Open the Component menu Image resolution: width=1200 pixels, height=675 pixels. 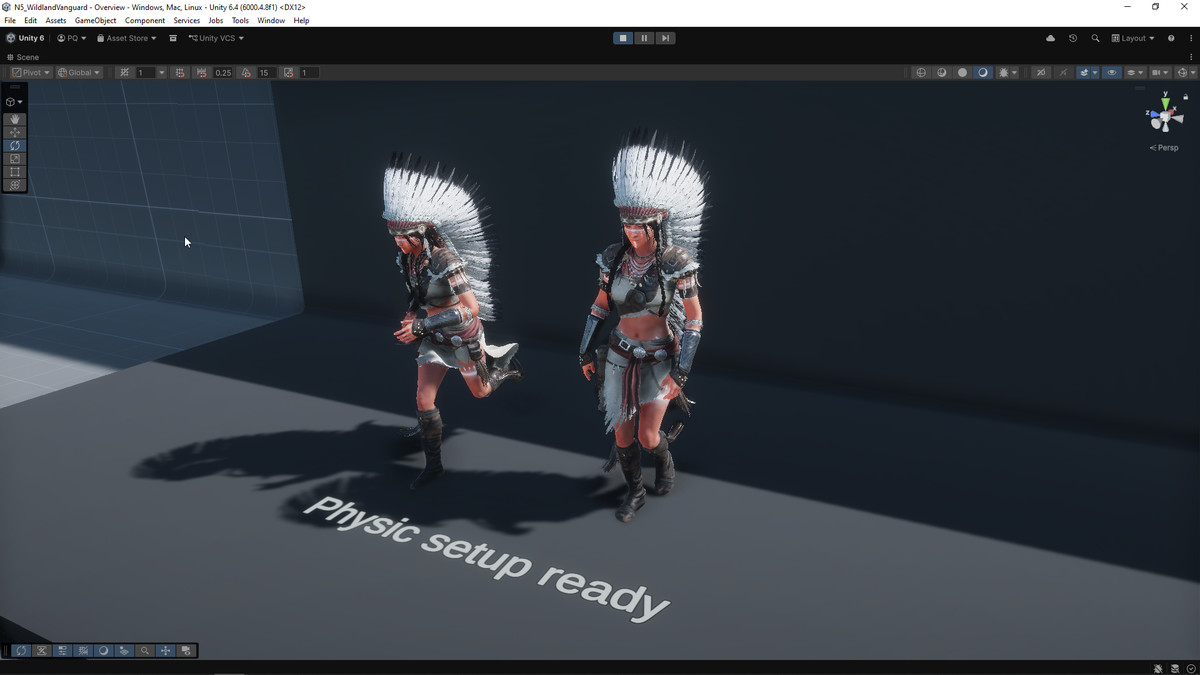145,20
